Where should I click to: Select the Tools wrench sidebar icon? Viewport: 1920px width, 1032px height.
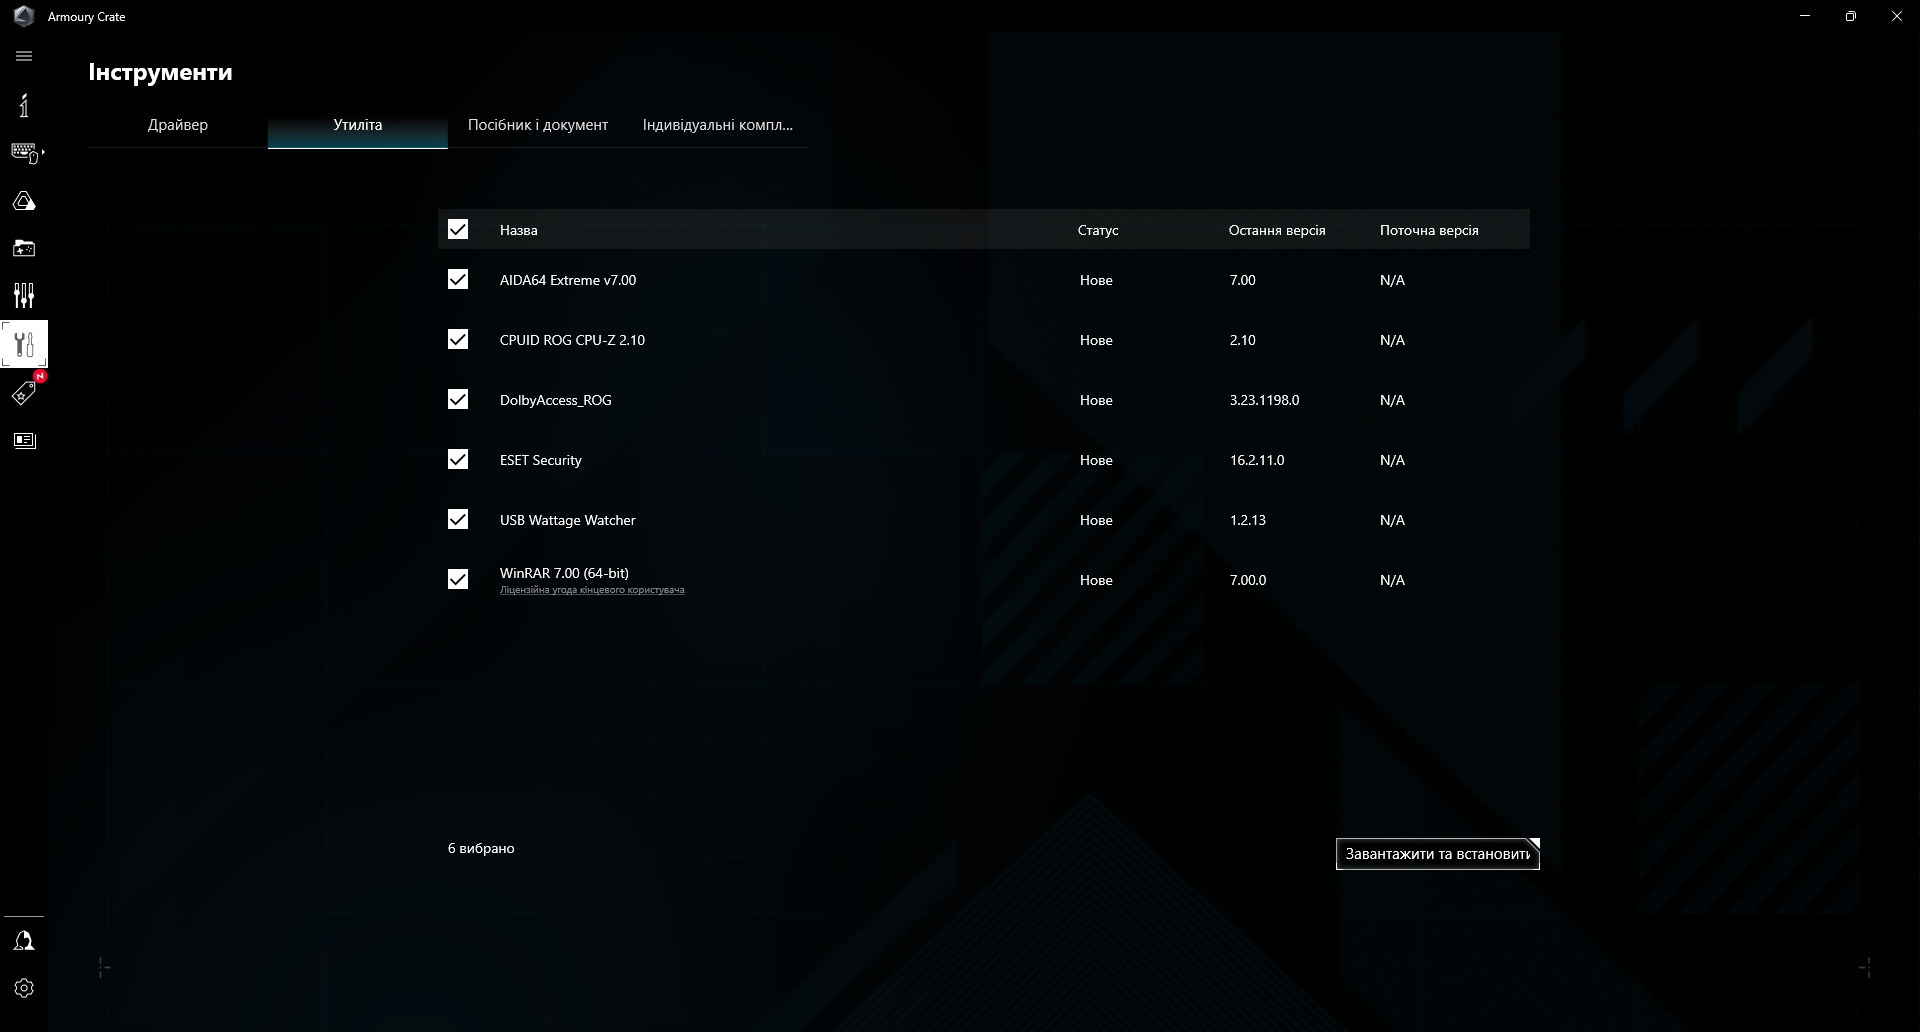24,344
